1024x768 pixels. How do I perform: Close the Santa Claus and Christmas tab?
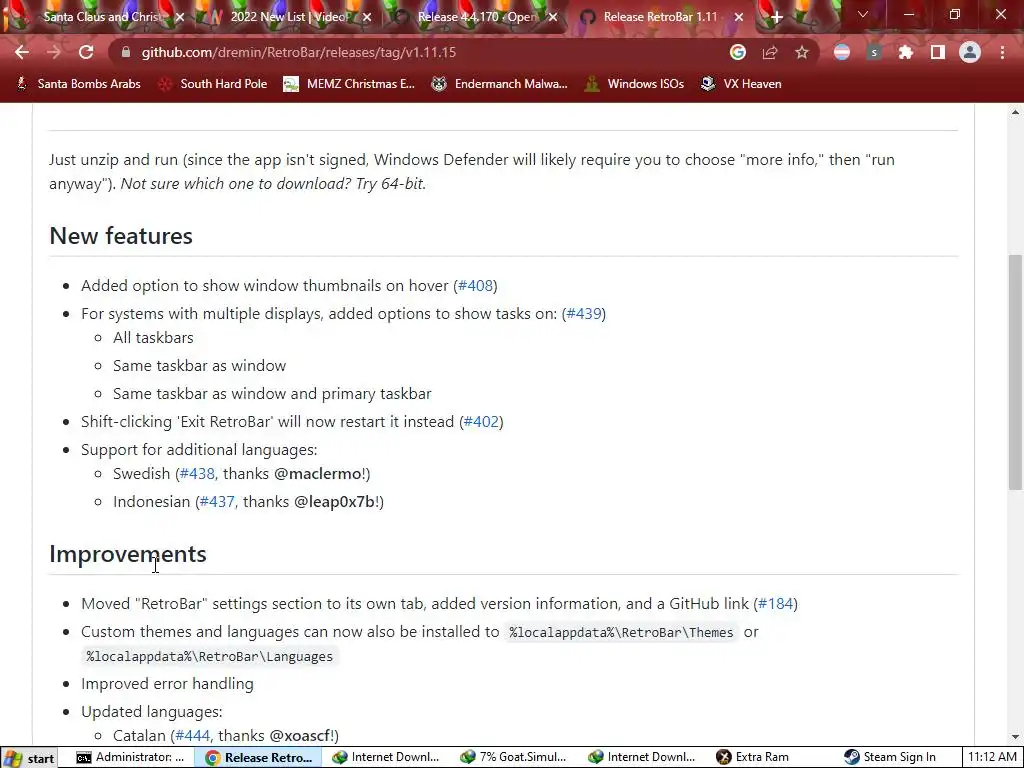coord(181,17)
